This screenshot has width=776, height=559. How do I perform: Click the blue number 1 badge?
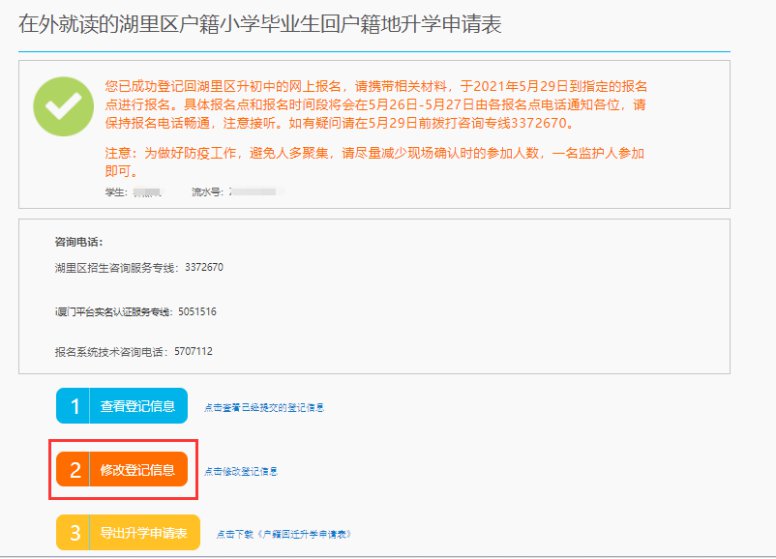(73, 406)
